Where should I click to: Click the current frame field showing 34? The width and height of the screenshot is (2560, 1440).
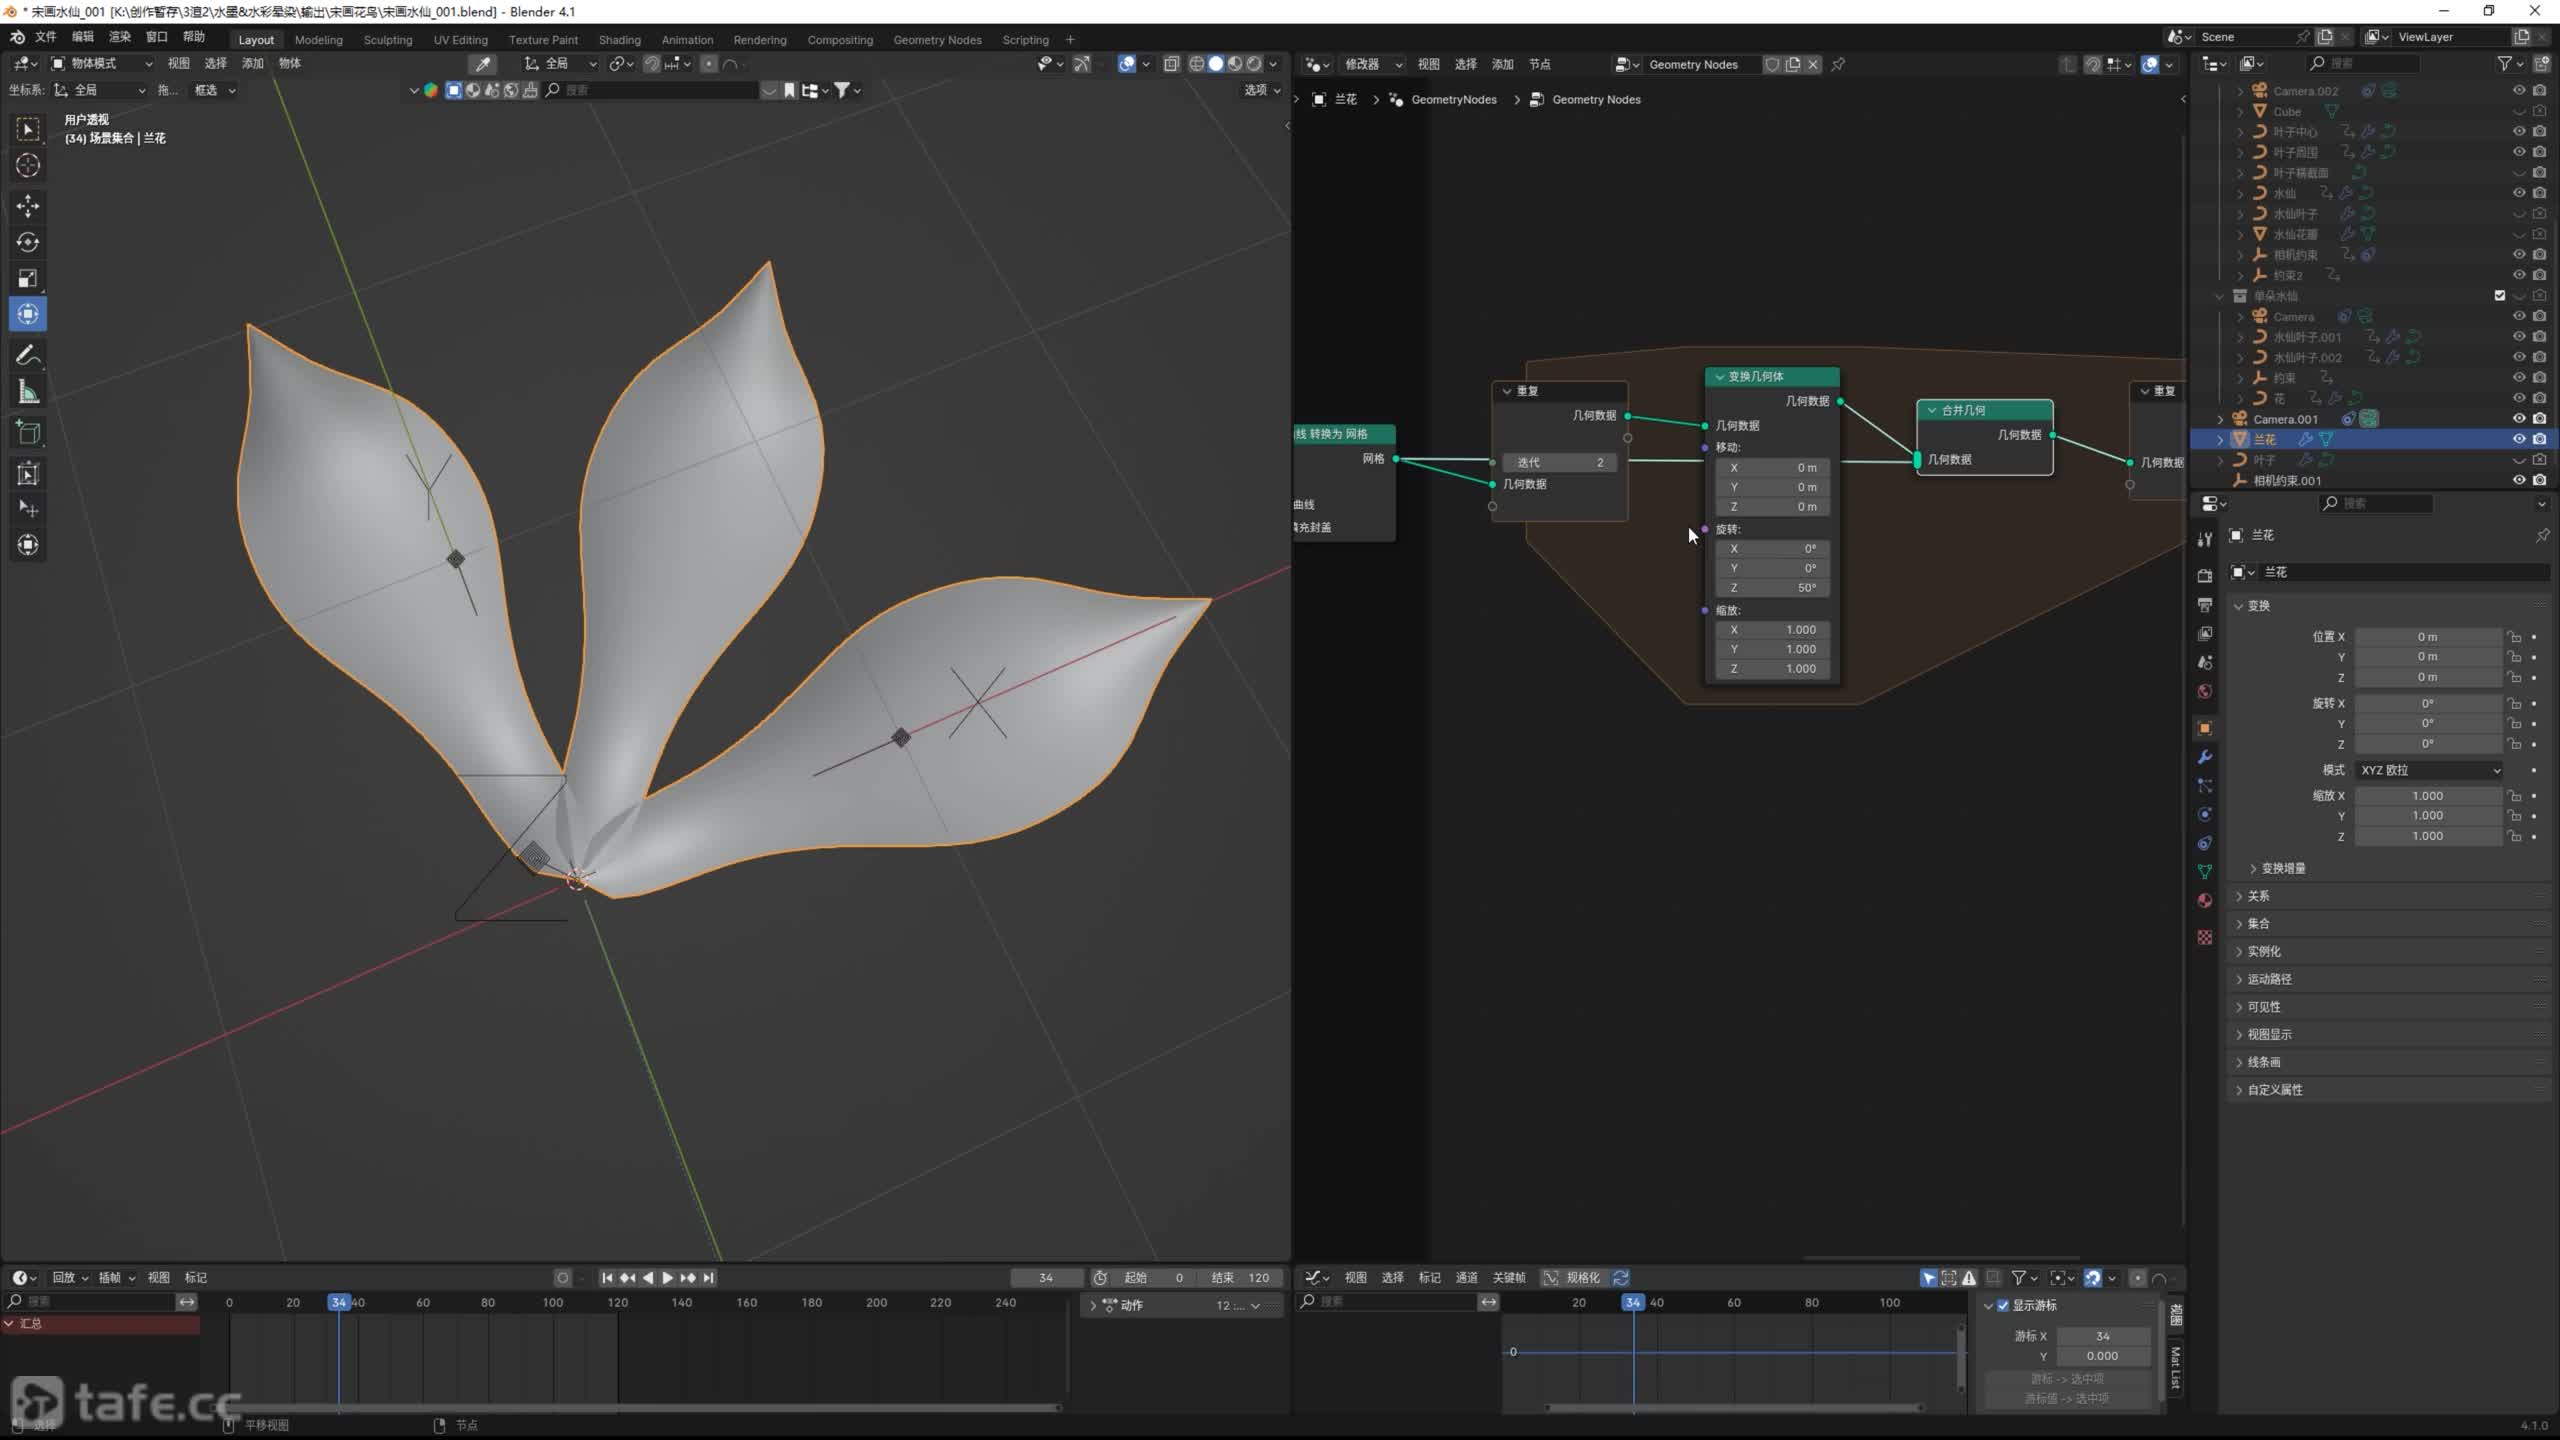click(x=1045, y=1277)
